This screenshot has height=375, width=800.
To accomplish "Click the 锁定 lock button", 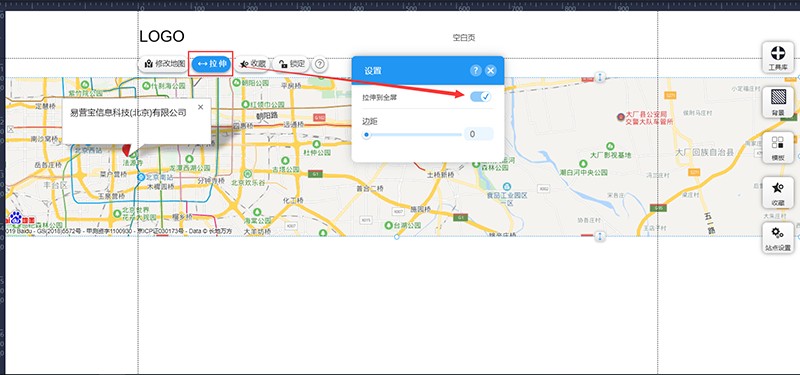I will 291,64.
